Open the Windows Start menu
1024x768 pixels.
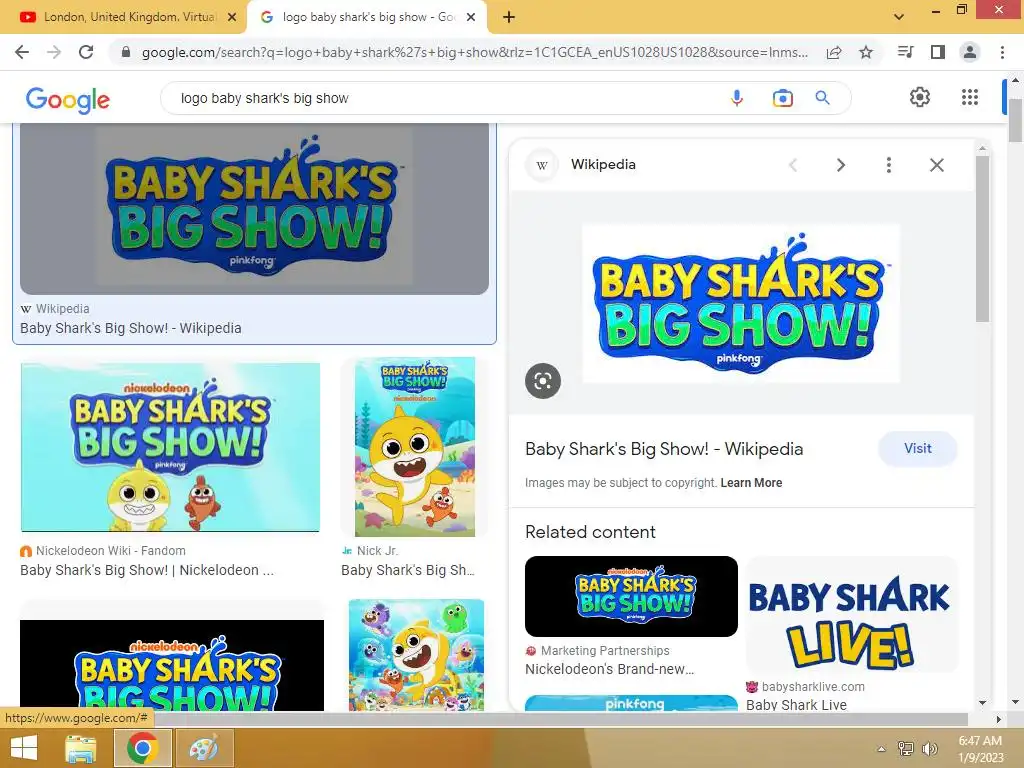point(24,748)
